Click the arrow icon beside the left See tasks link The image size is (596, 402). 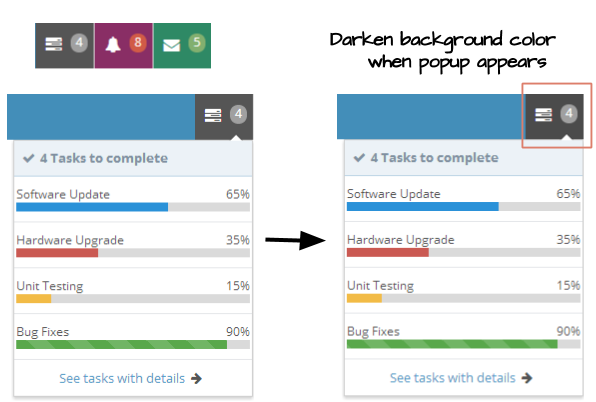[x=196, y=378]
